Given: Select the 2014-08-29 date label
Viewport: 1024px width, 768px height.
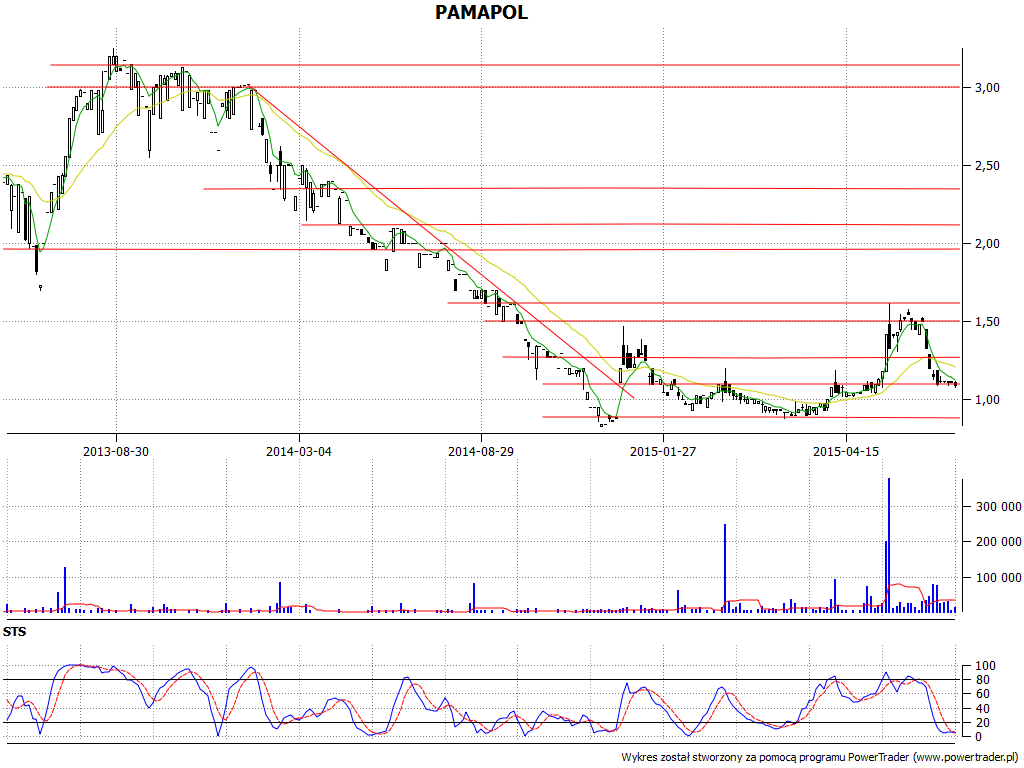Looking at the screenshot, I should (481, 451).
